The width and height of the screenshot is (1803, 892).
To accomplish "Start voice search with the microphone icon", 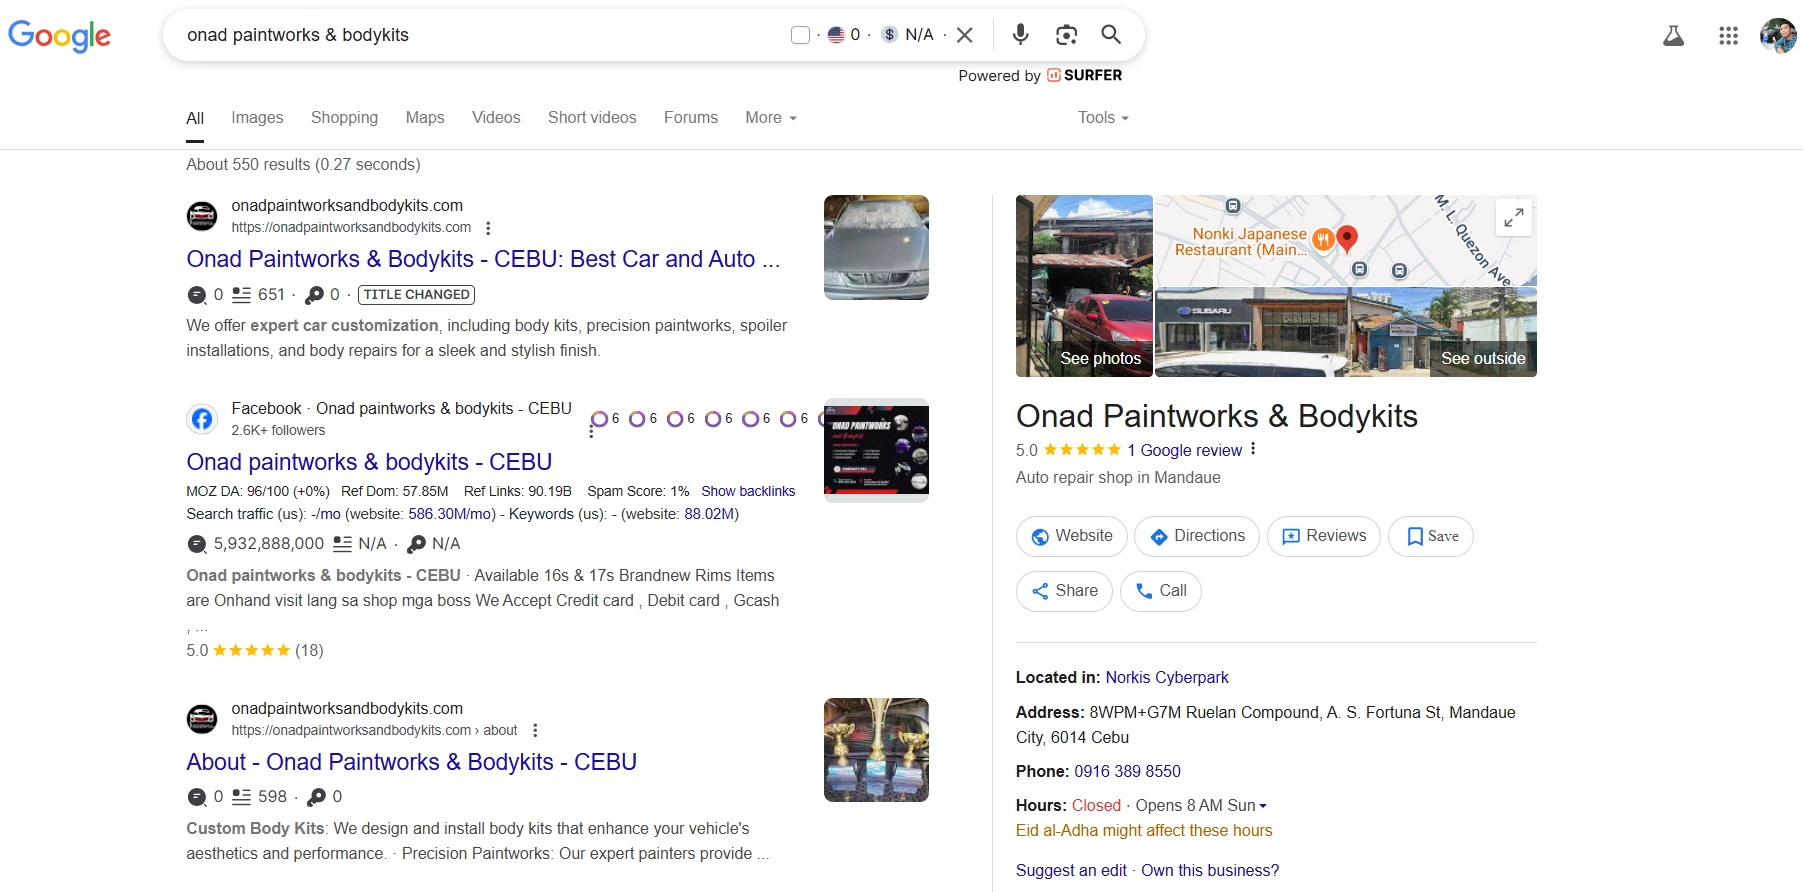I will (x=1020, y=34).
